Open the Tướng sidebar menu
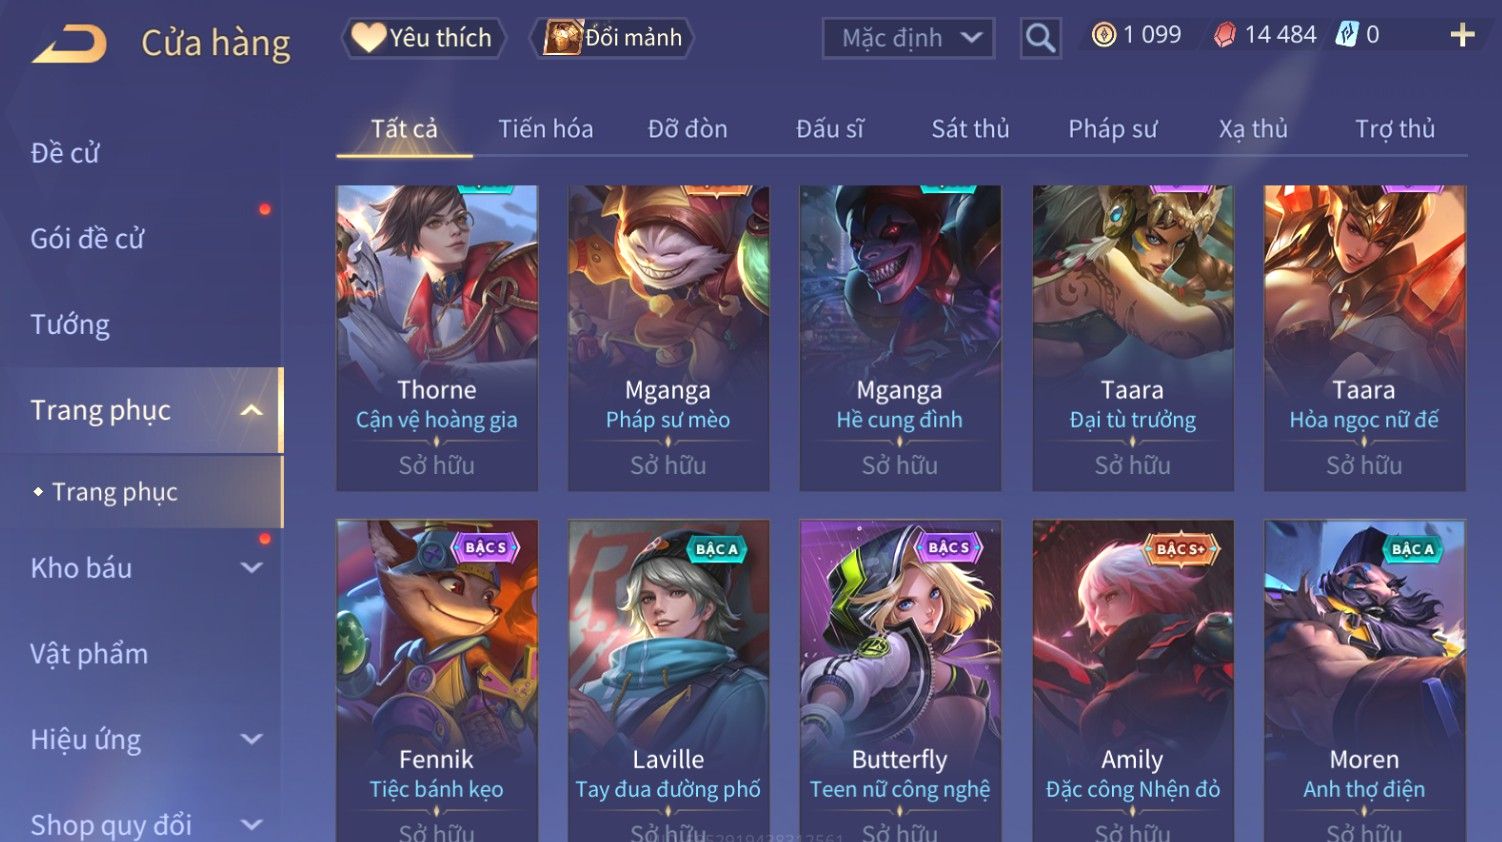 coord(70,324)
